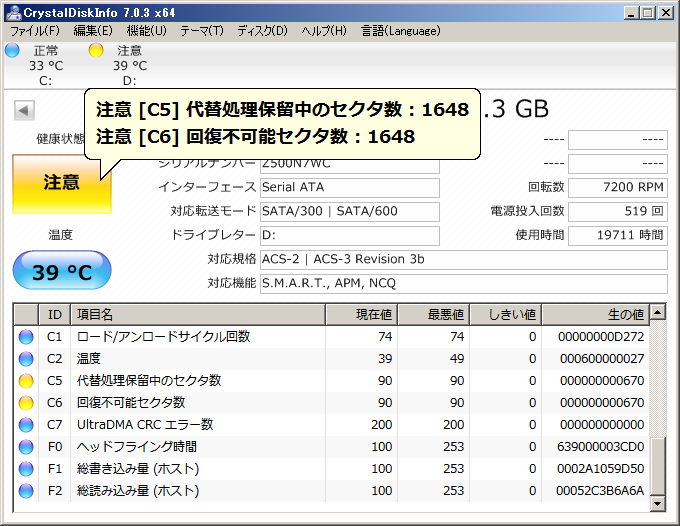This screenshot has height=526, width=680.
Task: Click the 生の値 column header
Action: tap(596, 315)
